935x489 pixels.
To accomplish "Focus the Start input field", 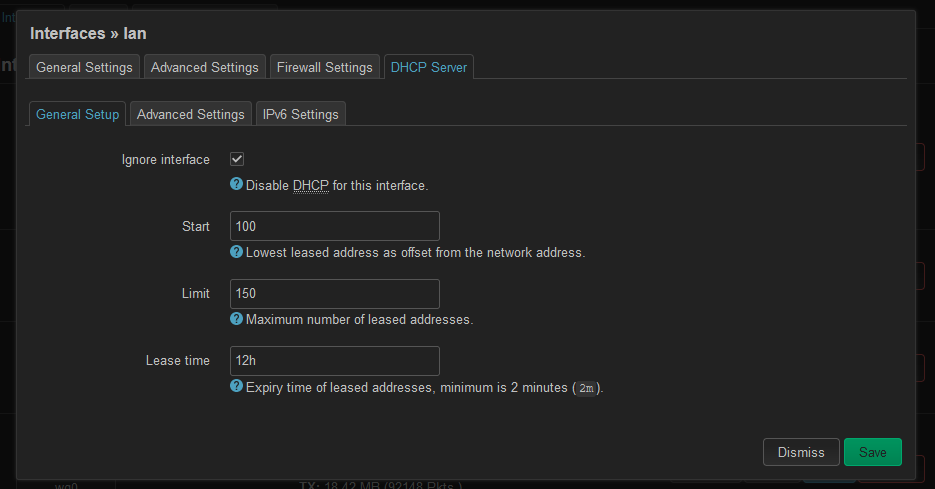I will click(334, 226).
